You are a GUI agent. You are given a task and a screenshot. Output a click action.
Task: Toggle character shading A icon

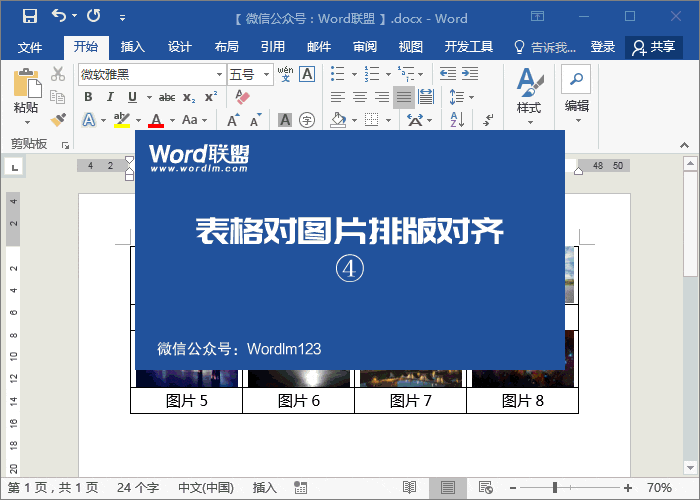pyautogui.click(x=285, y=120)
